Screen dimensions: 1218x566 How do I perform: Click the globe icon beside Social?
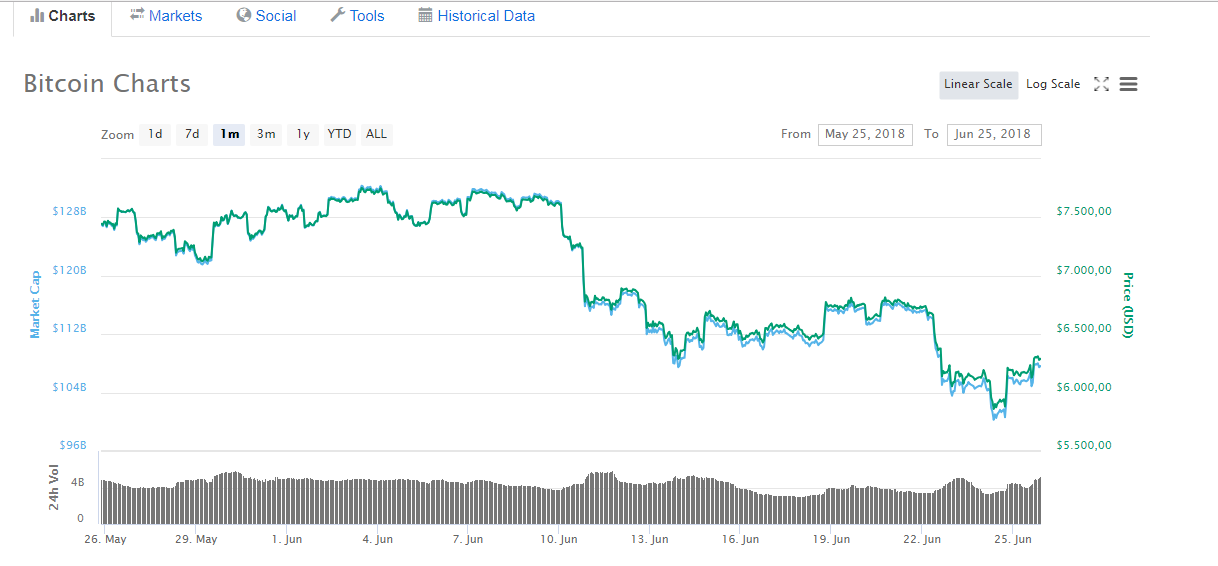pyautogui.click(x=244, y=16)
